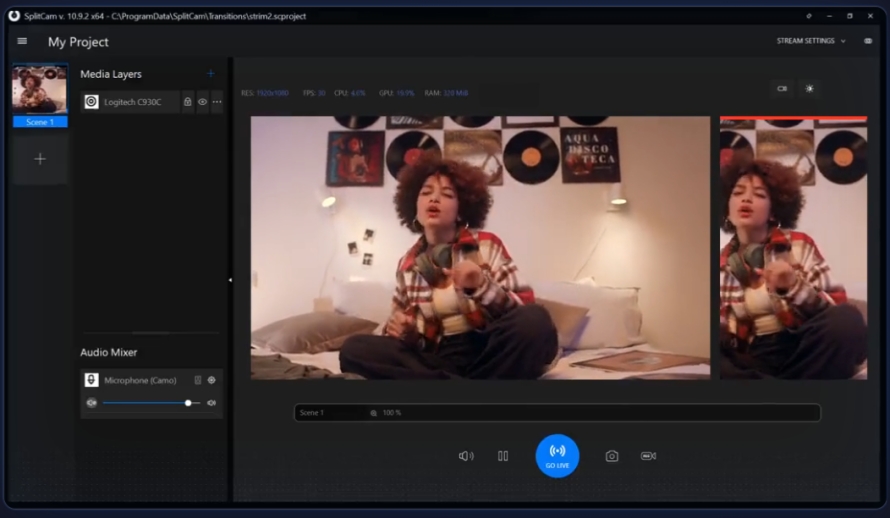Open the hamburger main menu

click(22, 41)
